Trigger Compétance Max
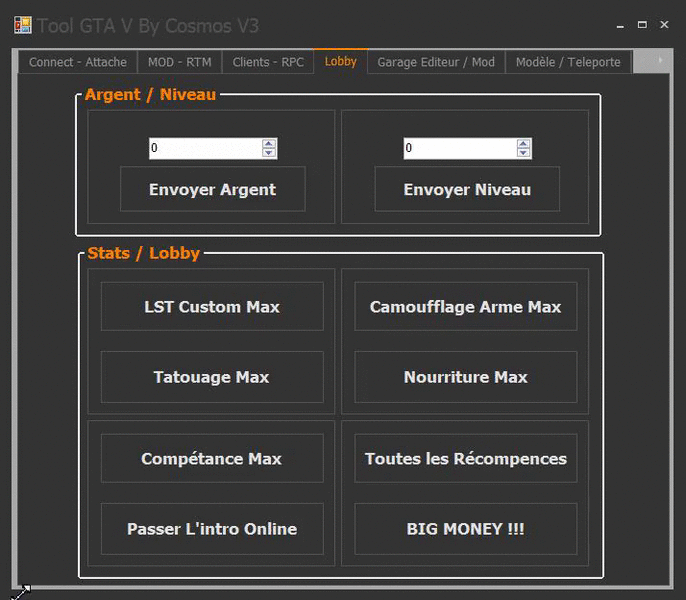The width and height of the screenshot is (686, 600). coord(212,458)
